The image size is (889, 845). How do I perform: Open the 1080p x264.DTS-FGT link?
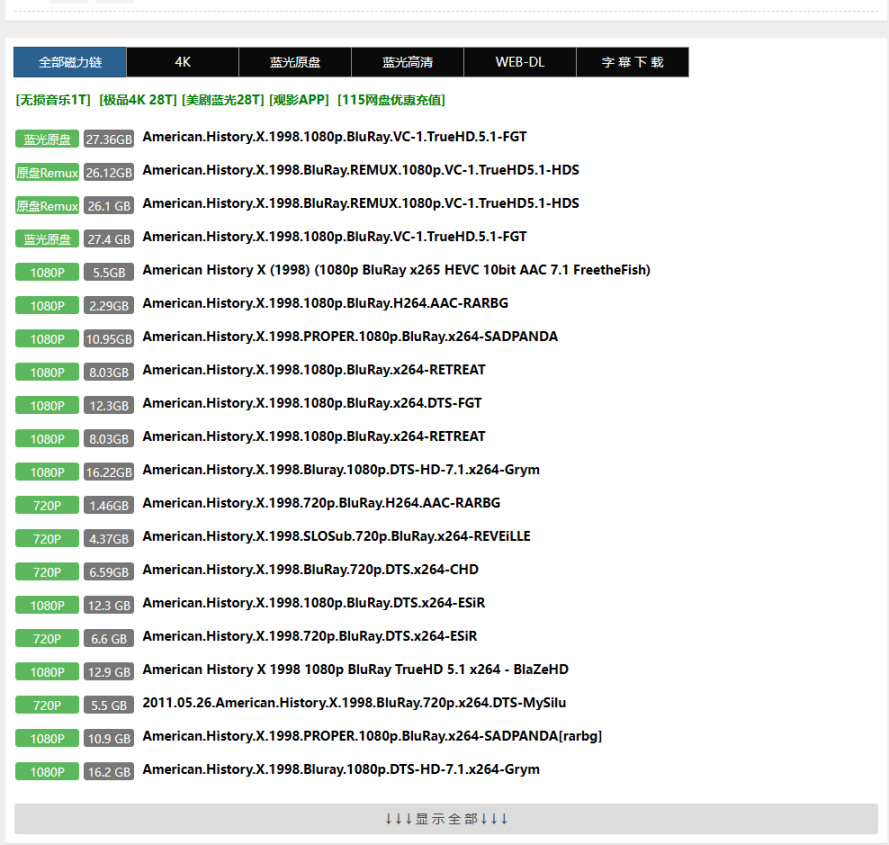[312, 404]
